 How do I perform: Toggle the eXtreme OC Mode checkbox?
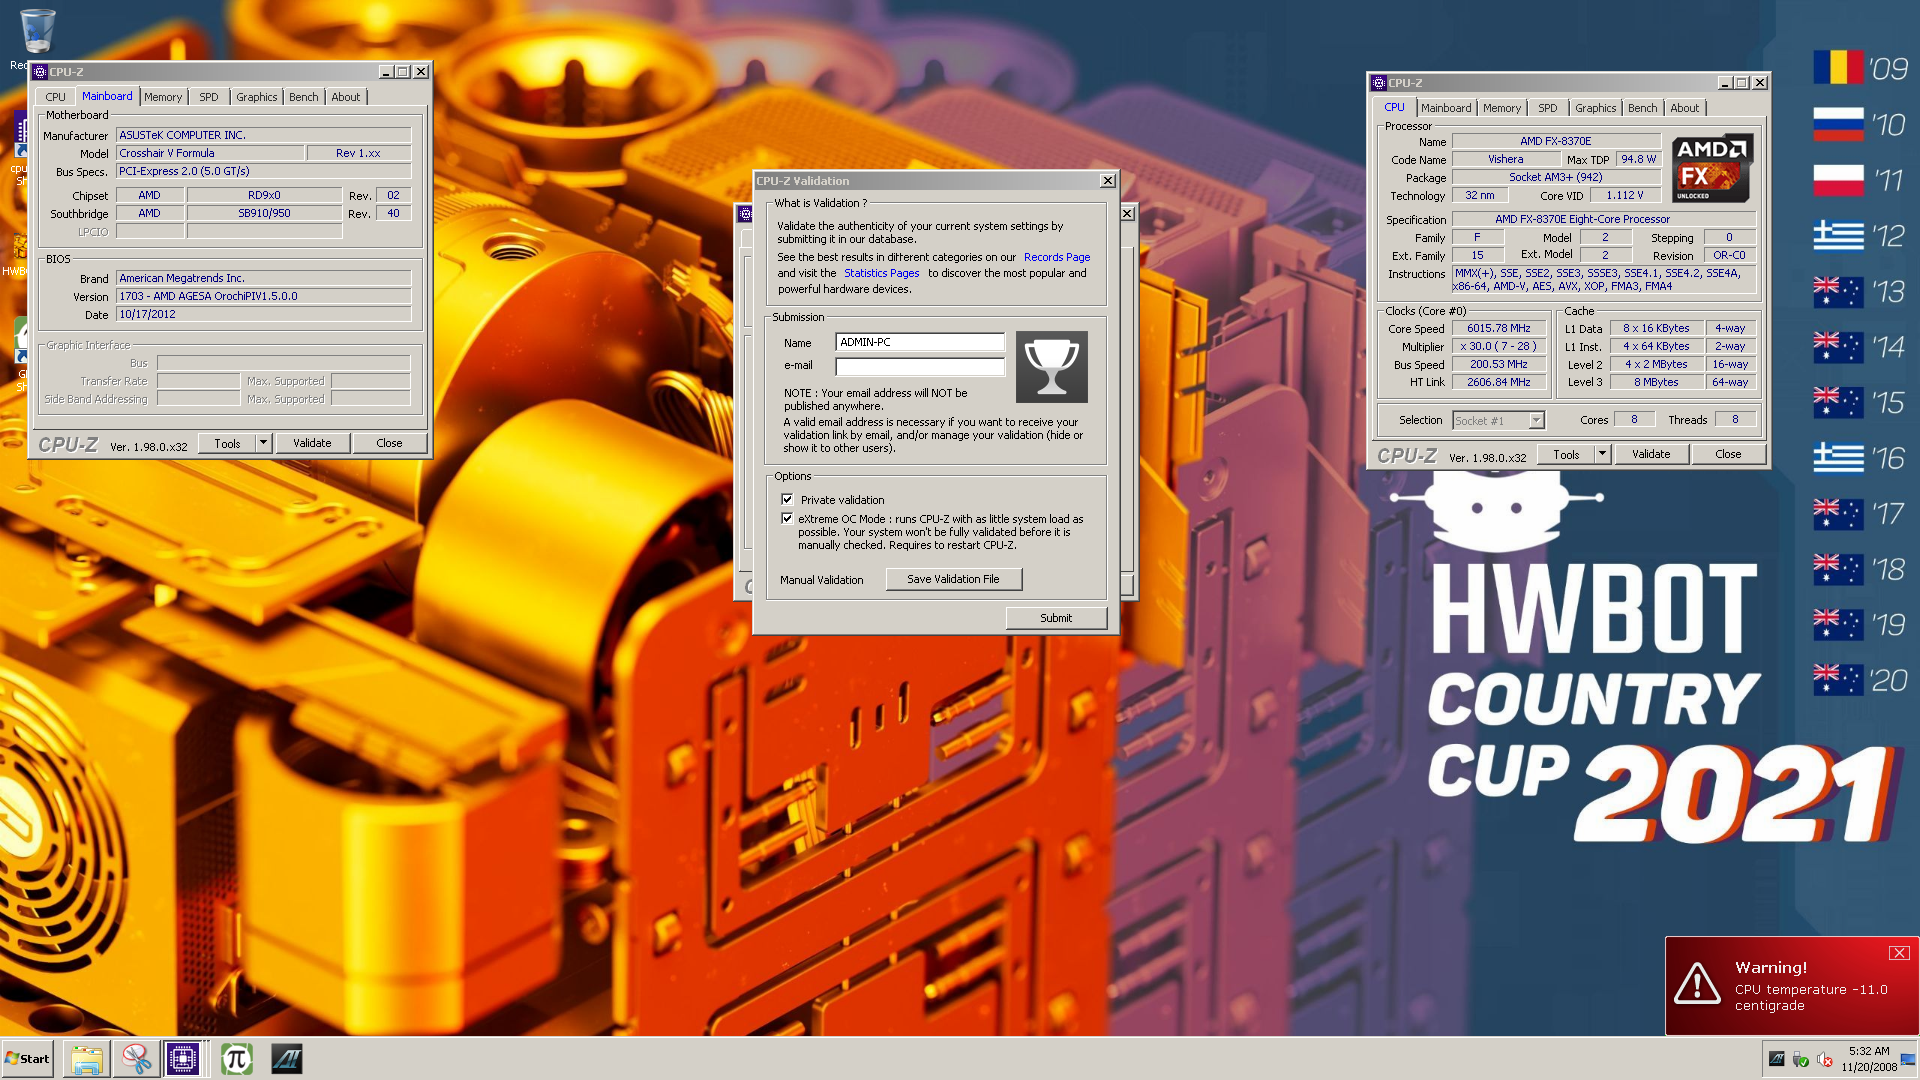point(787,518)
